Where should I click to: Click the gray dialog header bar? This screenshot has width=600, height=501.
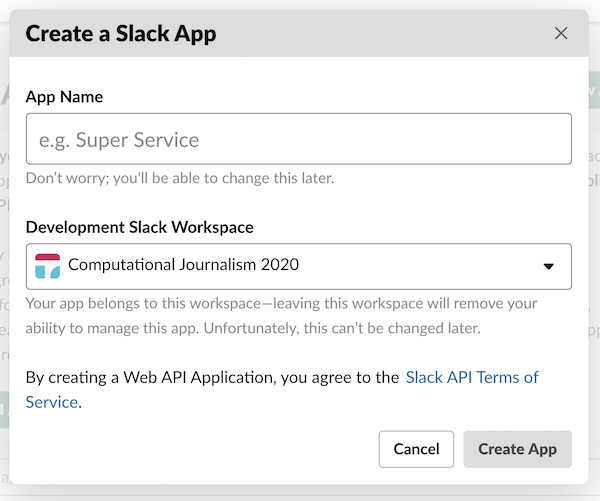(380, 33)
